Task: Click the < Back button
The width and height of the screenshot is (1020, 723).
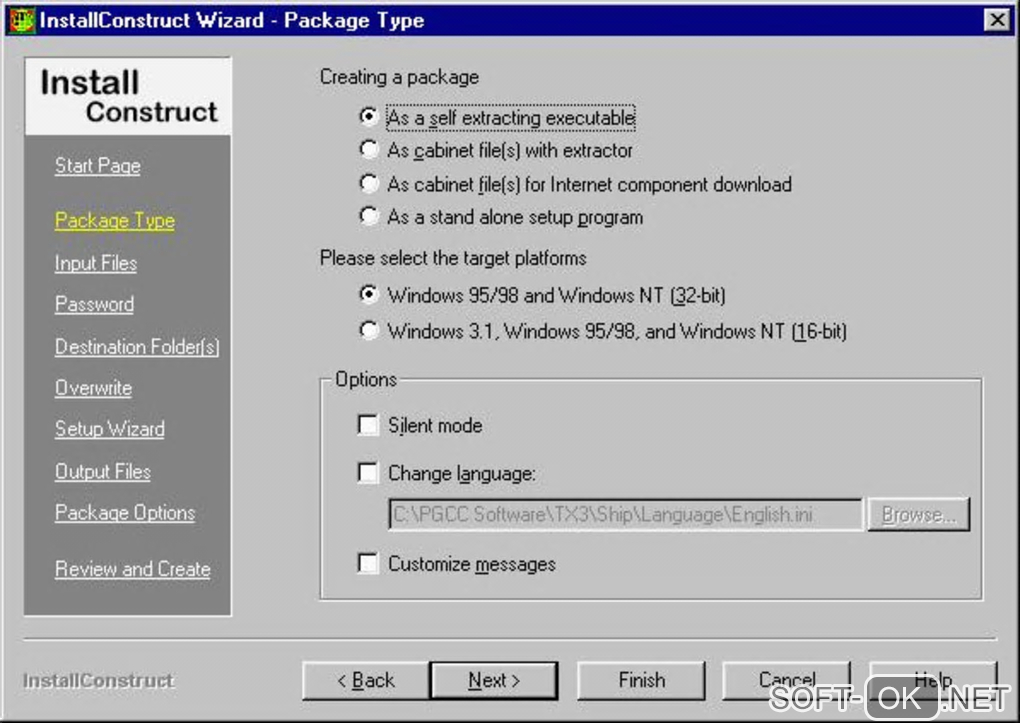Action: 366,681
